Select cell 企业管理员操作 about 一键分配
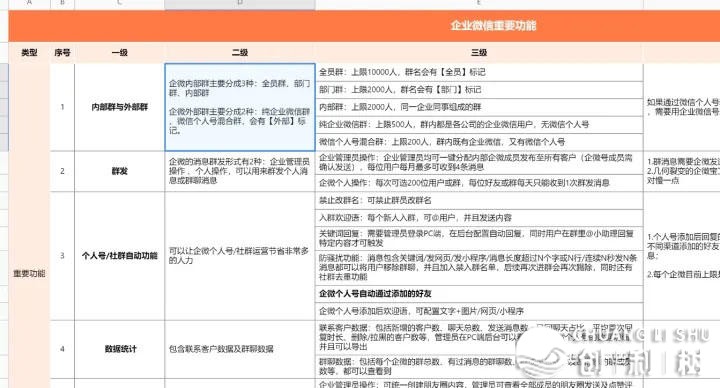The image size is (720, 388). tap(479, 162)
